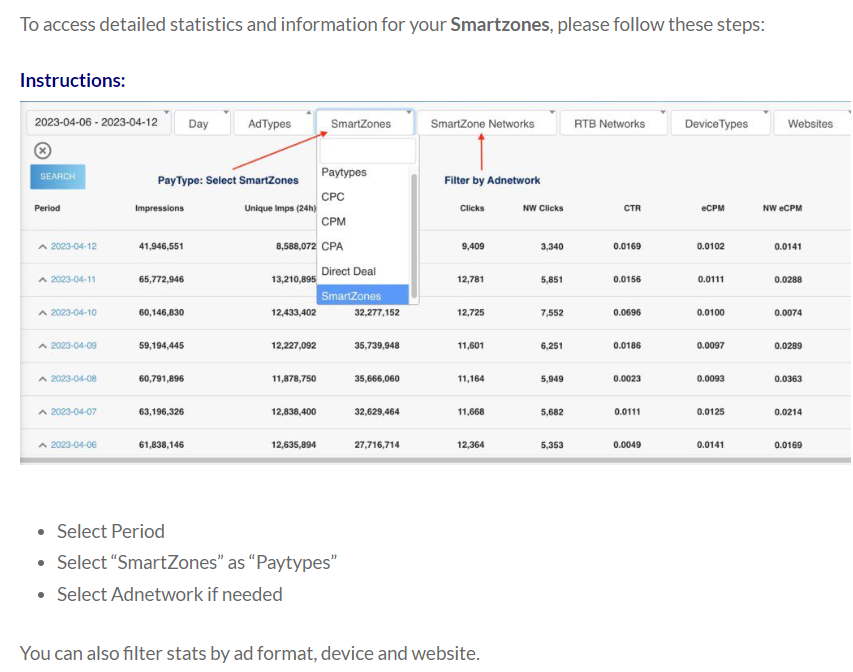Screen dimensions: 853x672
Task: Open the DeviceTypes dropdown
Action: pos(720,124)
